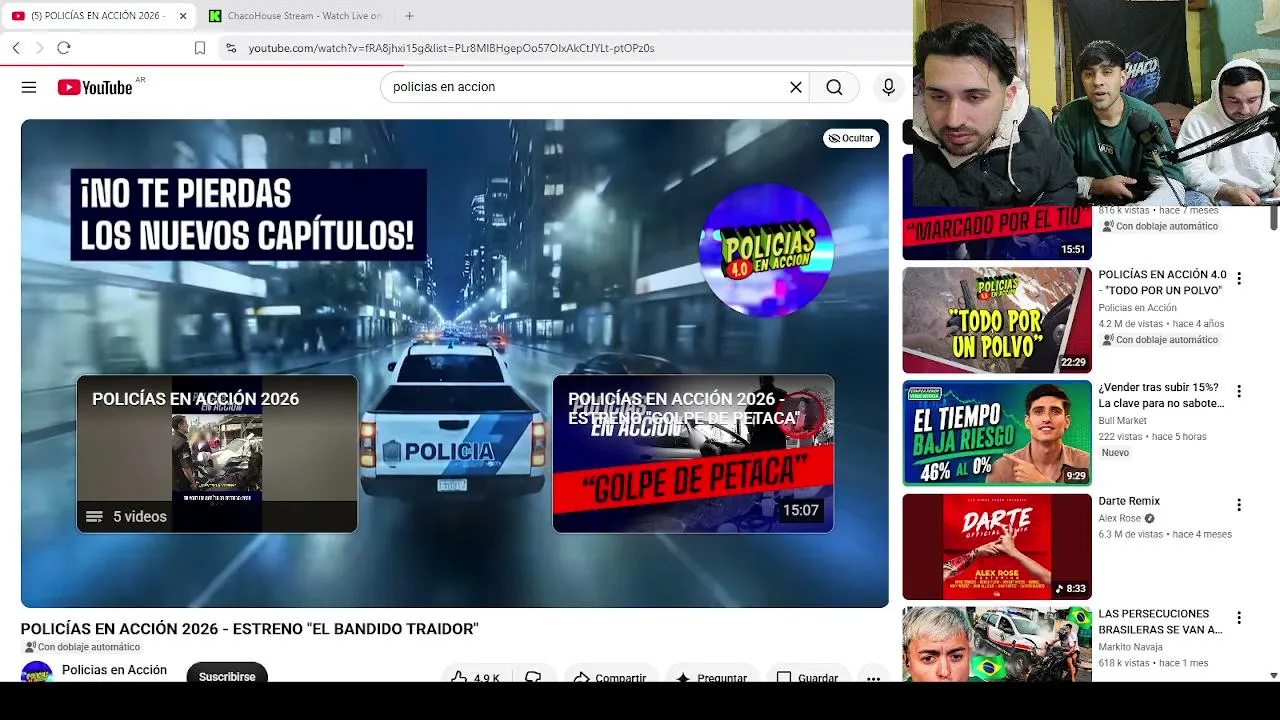Open "POLICÍAS EN ACCIÓN 4.0 - TODO POR UN POLVO" title

1162,282
